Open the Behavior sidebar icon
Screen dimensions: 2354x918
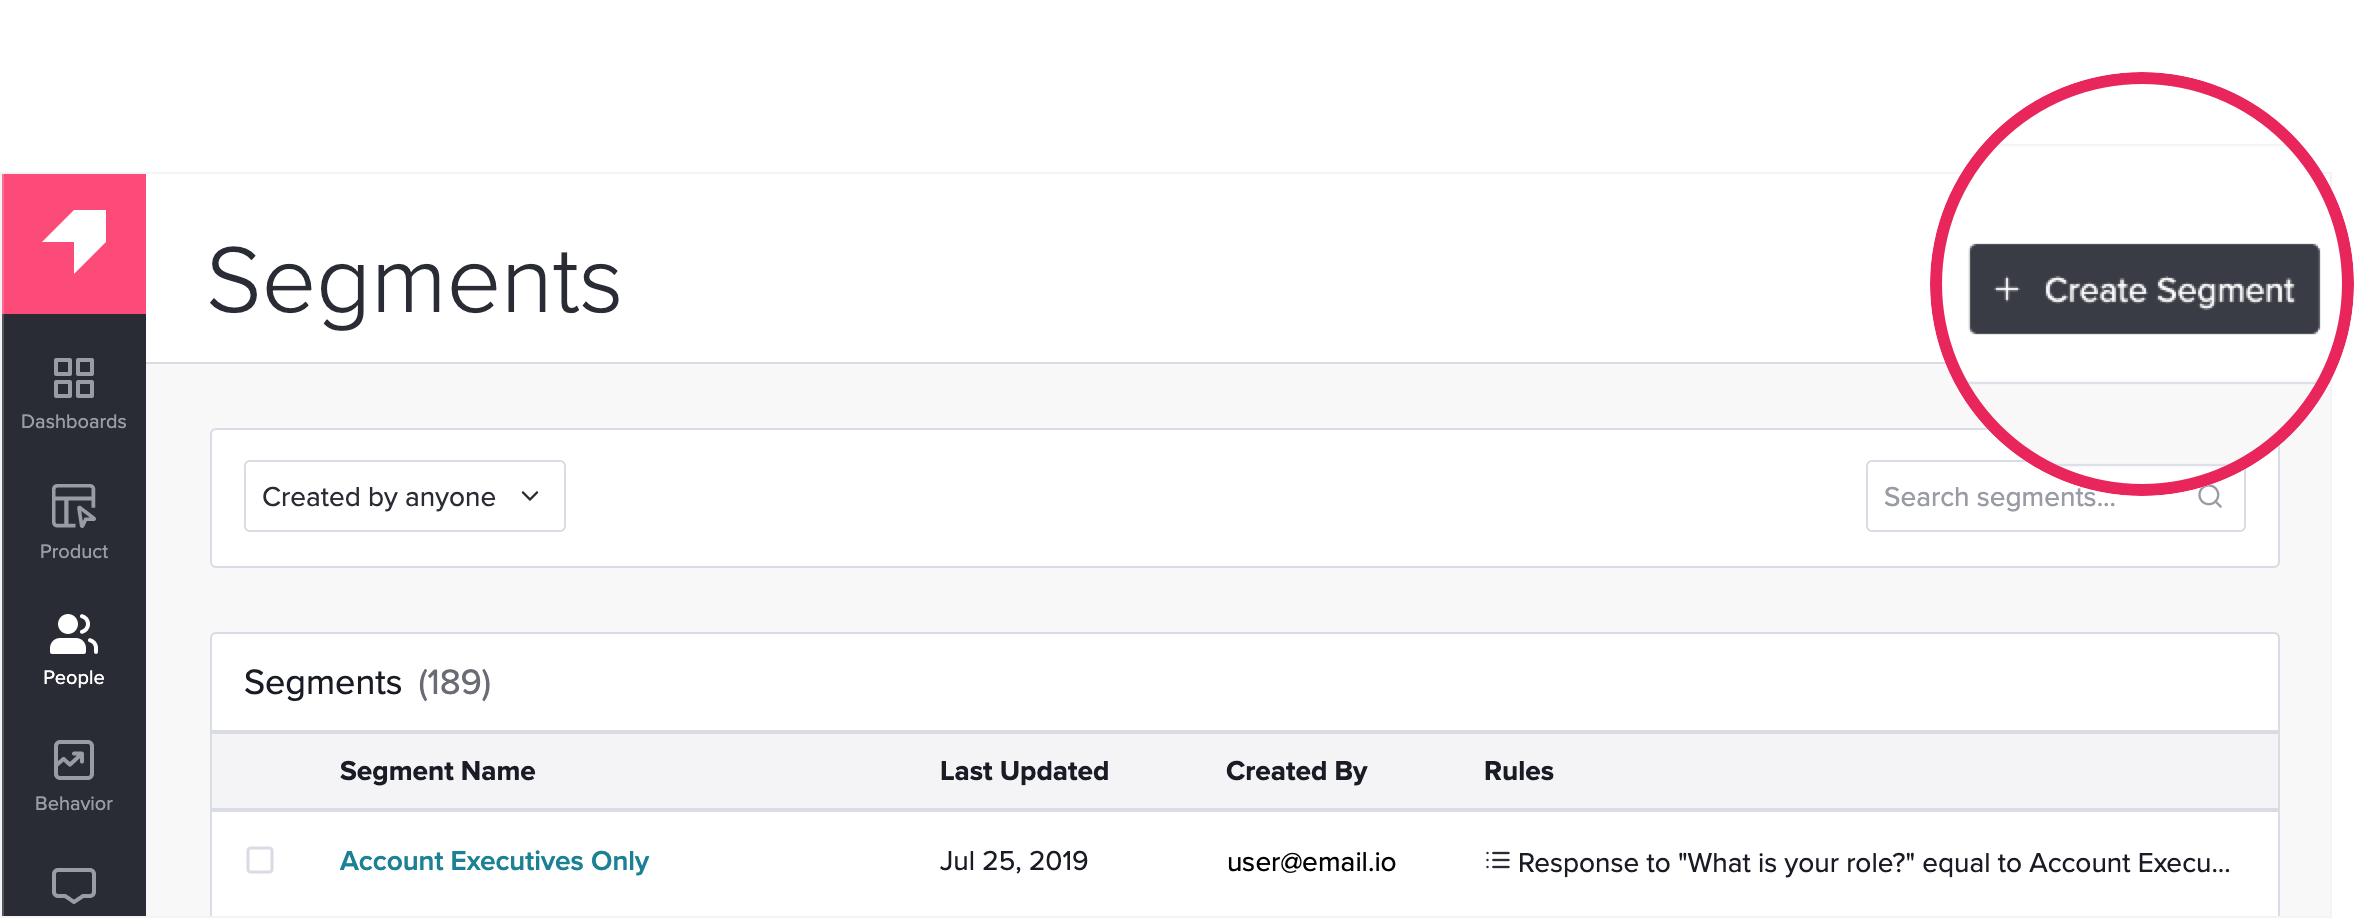tap(74, 760)
